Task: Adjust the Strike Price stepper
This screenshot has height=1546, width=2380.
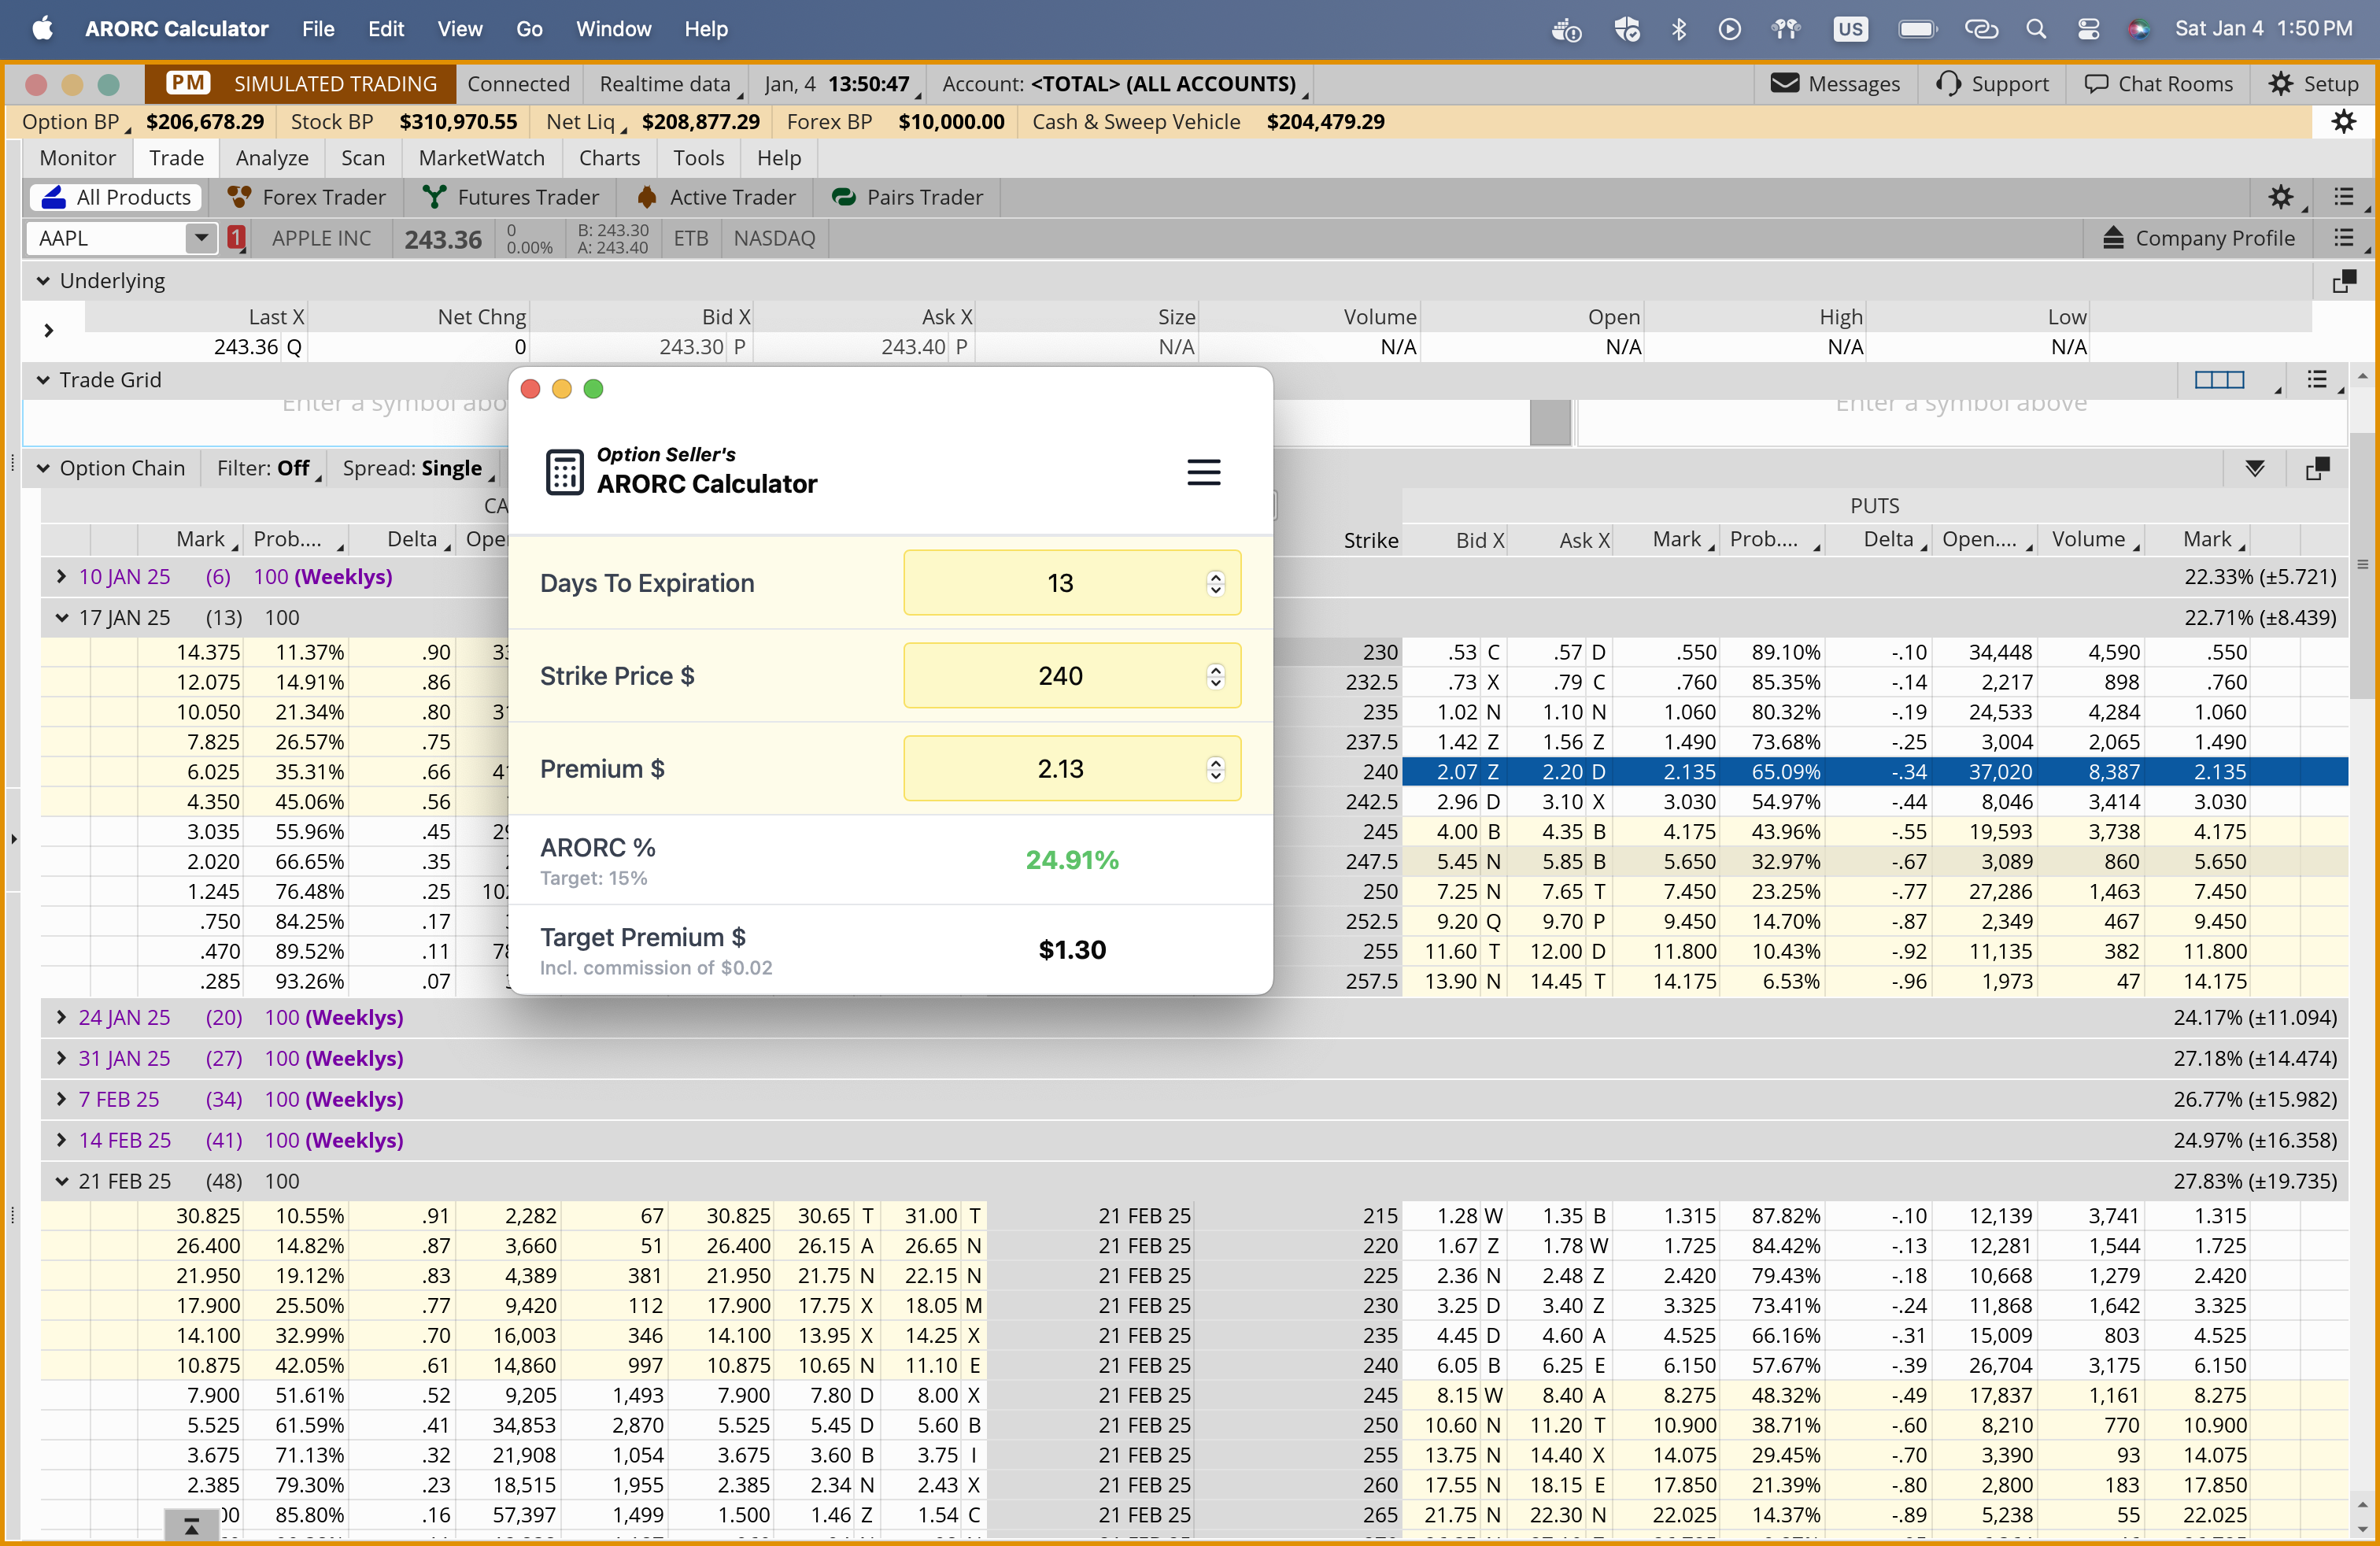Action: pos(1215,676)
